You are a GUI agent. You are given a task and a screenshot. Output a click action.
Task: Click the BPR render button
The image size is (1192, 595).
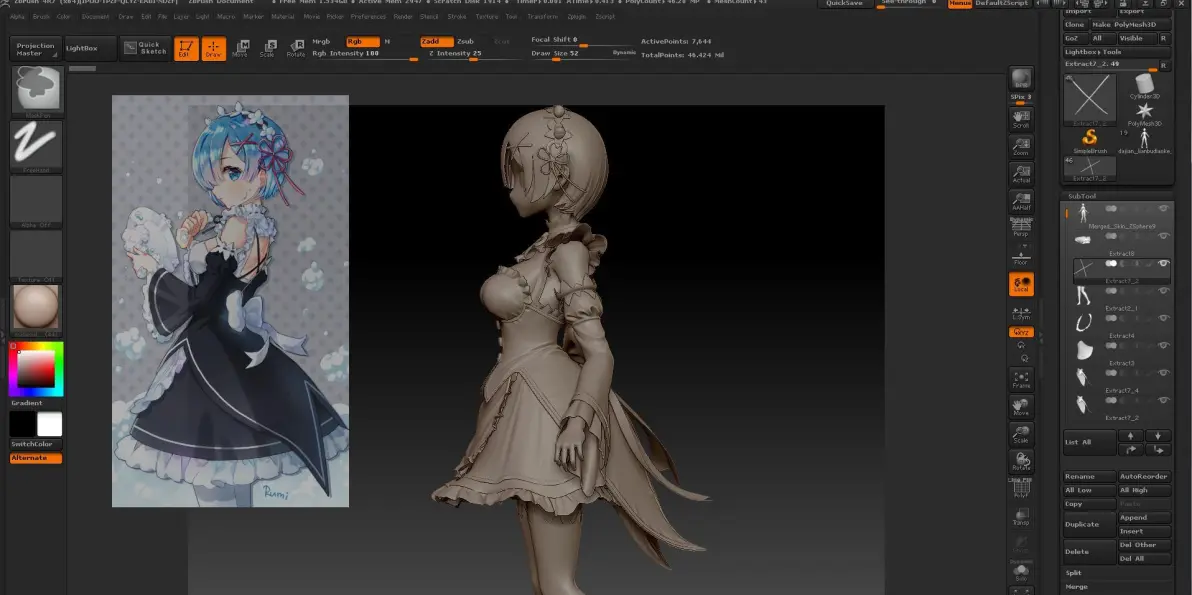point(1021,80)
